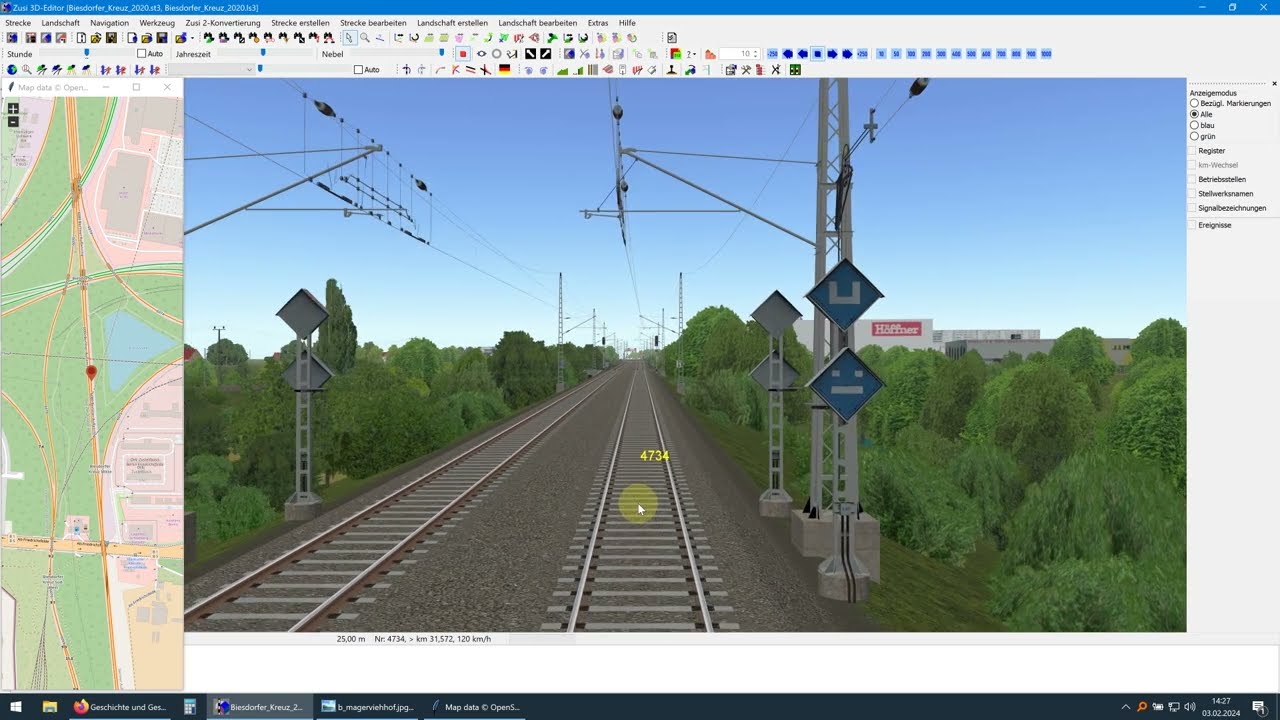Enable the Betriebsstellen checkbox
The width and height of the screenshot is (1280, 720).
pos(1193,179)
